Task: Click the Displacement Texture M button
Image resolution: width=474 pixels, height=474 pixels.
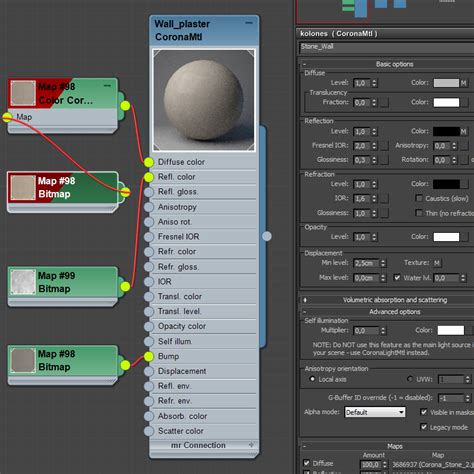Action: (437, 263)
